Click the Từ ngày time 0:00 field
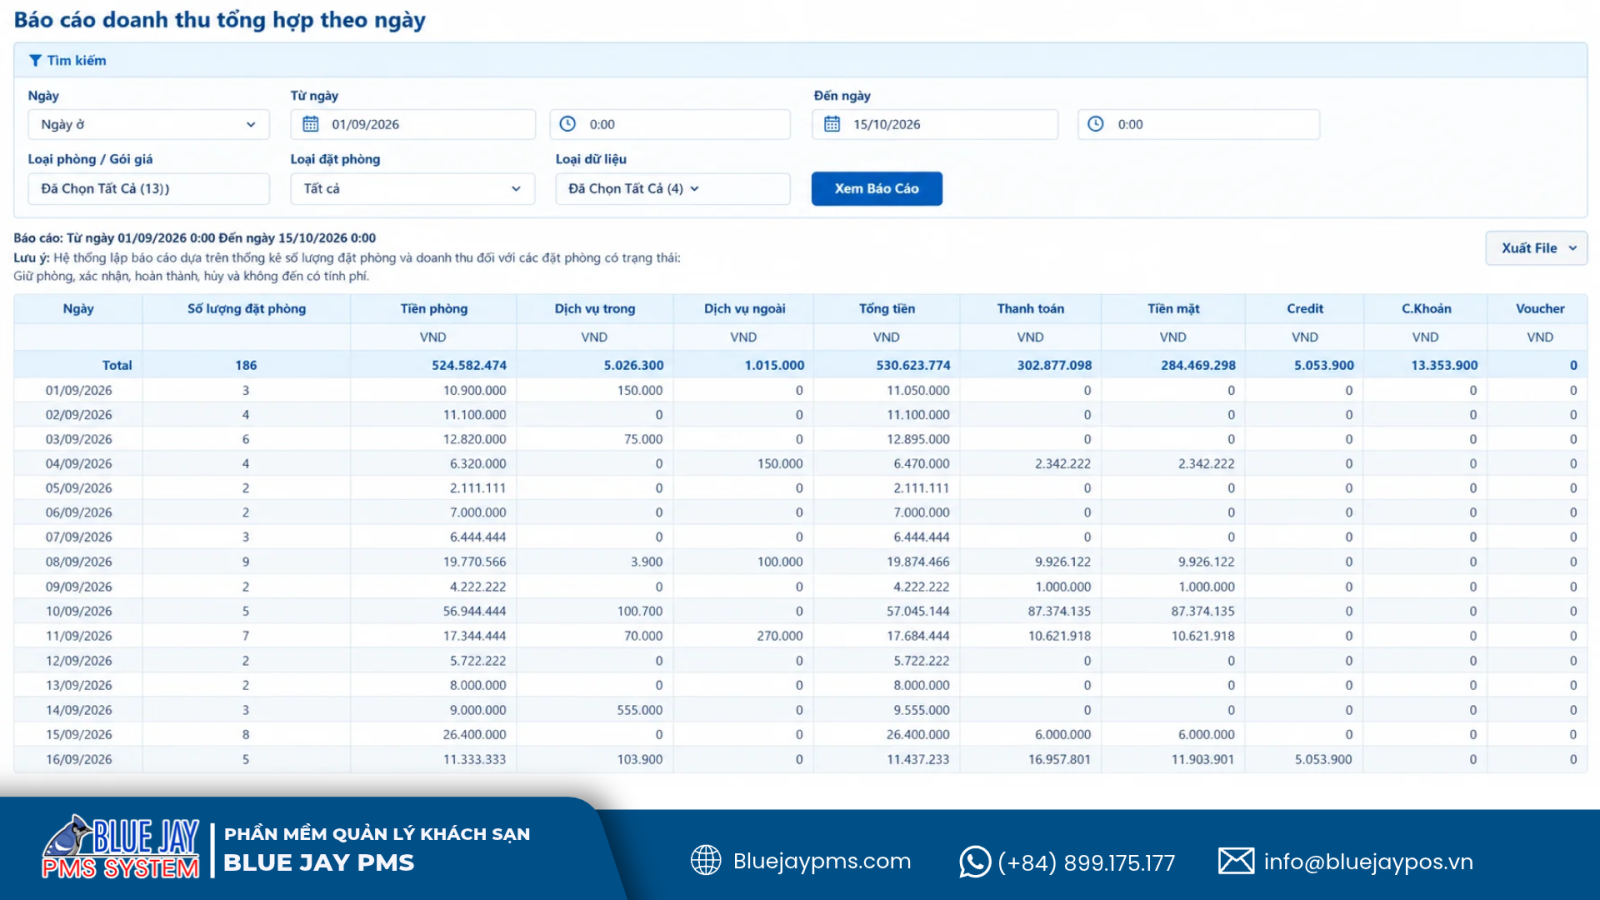The width and height of the screenshot is (1600, 900). tap(670, 125)
